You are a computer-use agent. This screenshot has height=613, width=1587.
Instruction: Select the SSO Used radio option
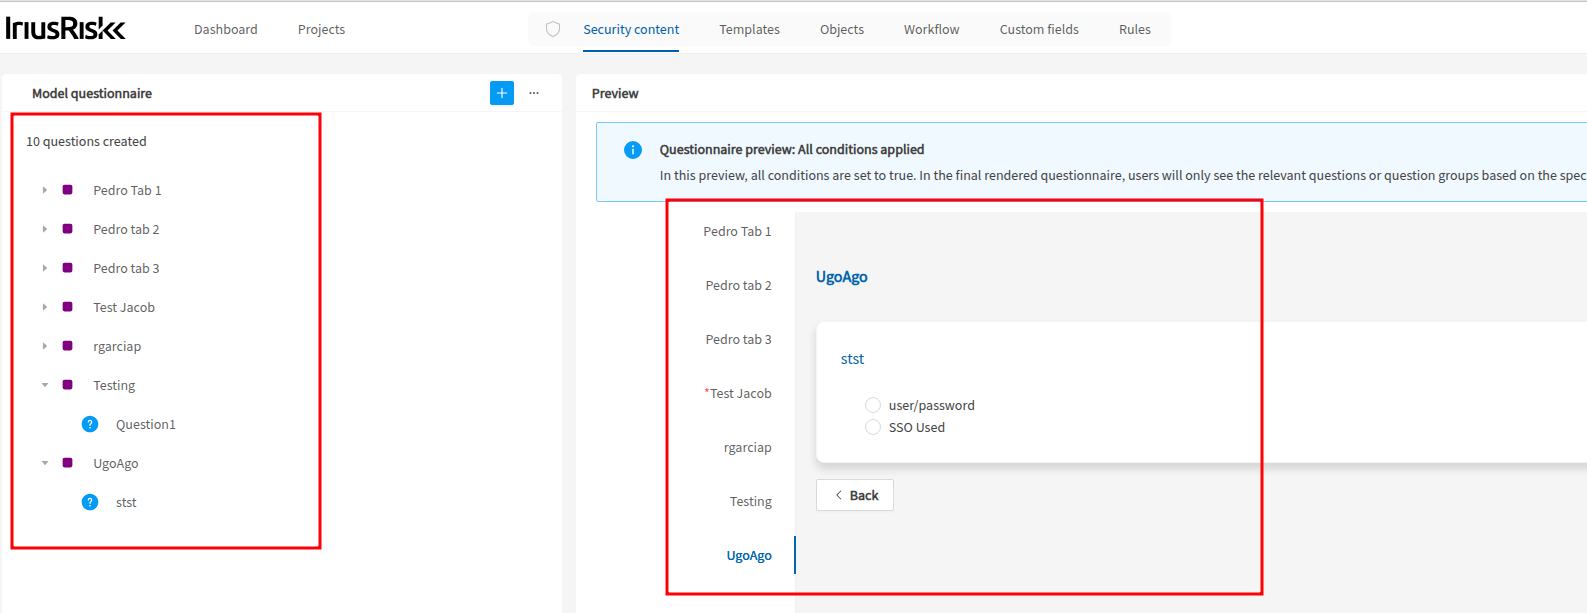[873, 427]
